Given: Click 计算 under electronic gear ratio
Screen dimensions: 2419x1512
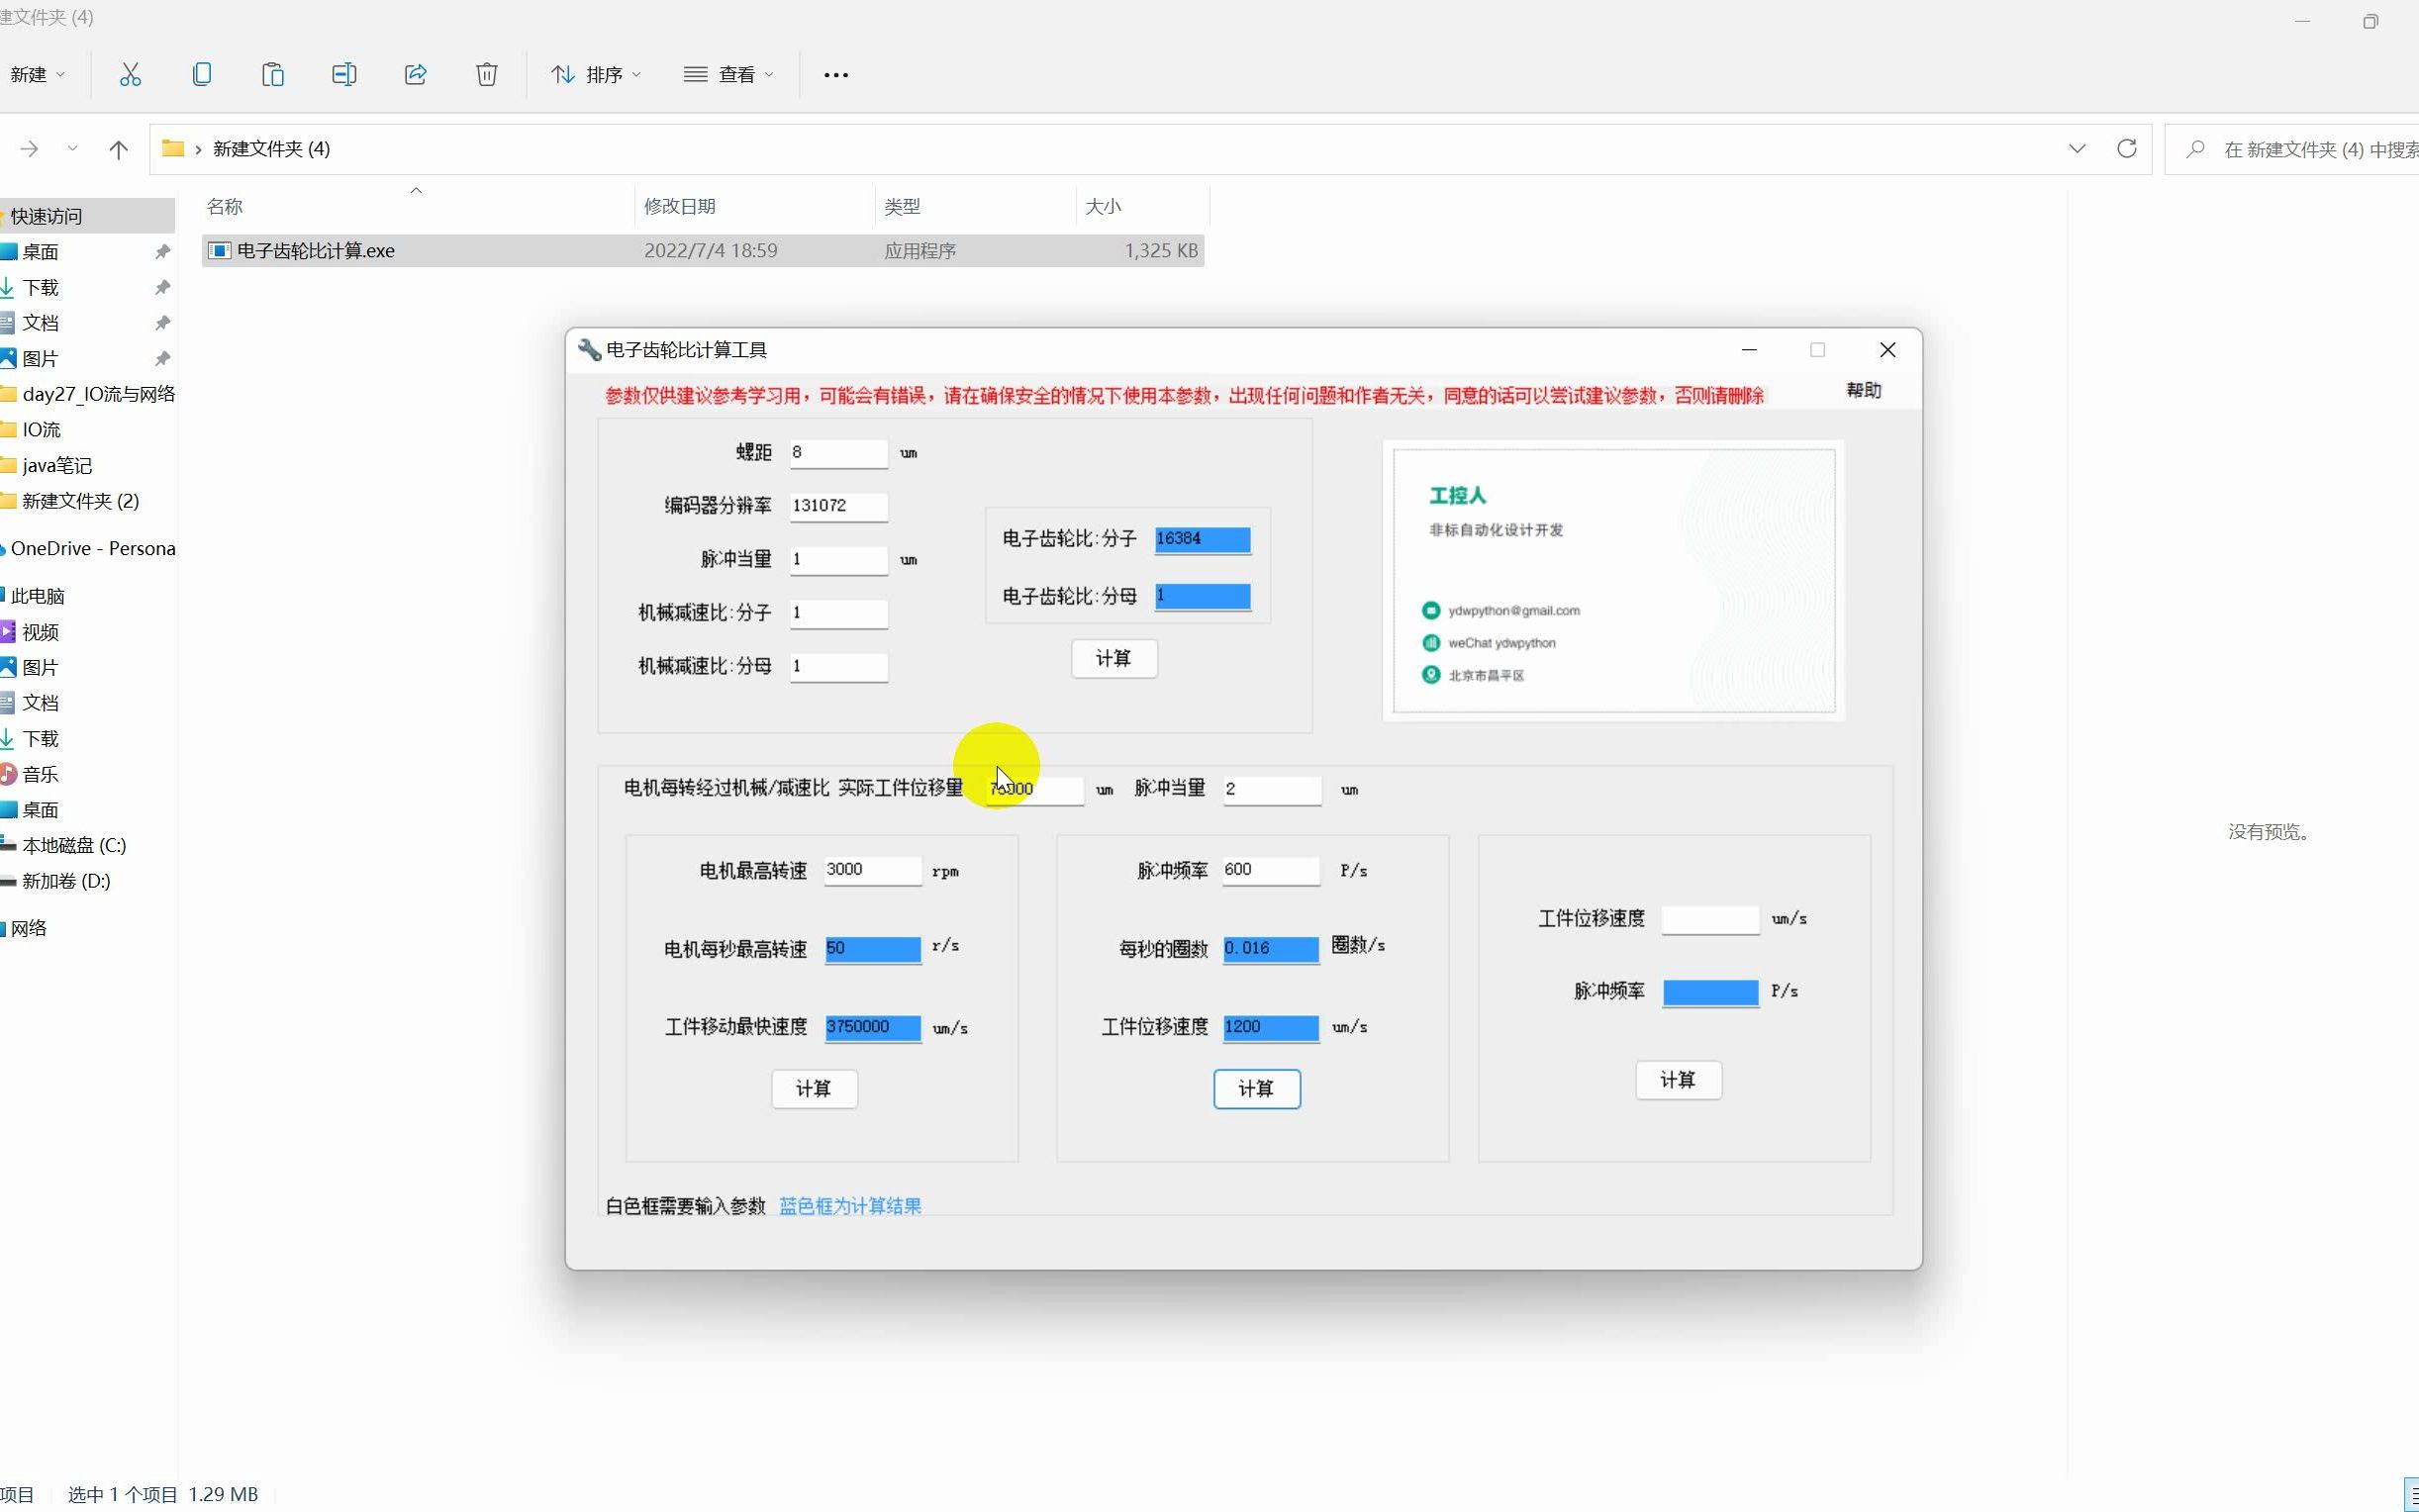Looking at the screenshot, I should pos(1113,659).
